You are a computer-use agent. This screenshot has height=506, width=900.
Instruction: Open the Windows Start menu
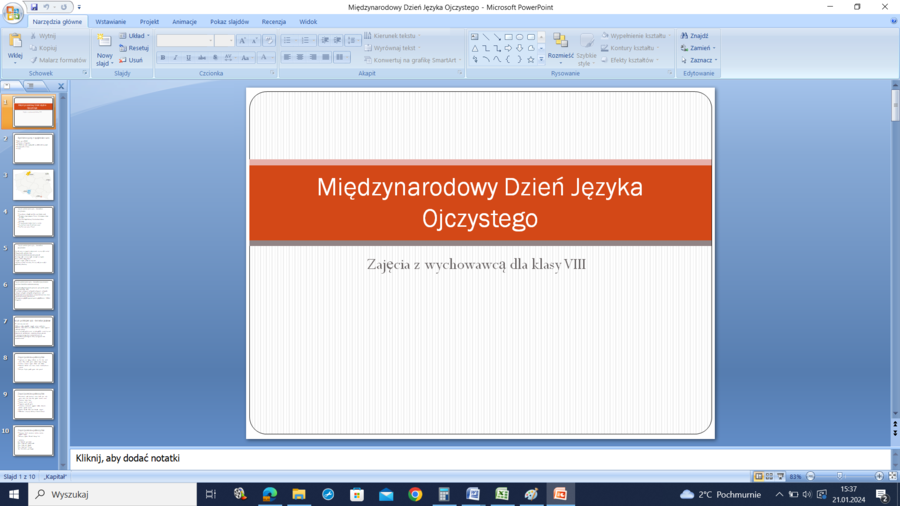click(x=14, y=494)
